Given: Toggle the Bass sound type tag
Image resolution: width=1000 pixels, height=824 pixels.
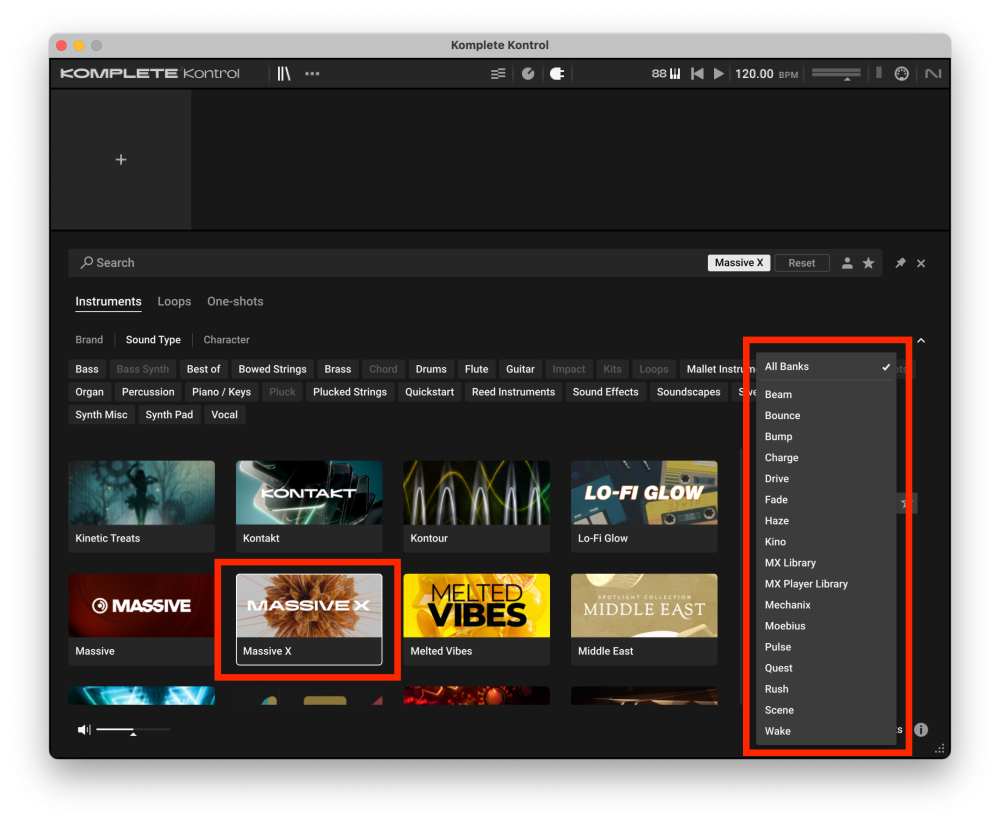Looking at the screenshot, I should pyautogui.click(x=87, y=369).
